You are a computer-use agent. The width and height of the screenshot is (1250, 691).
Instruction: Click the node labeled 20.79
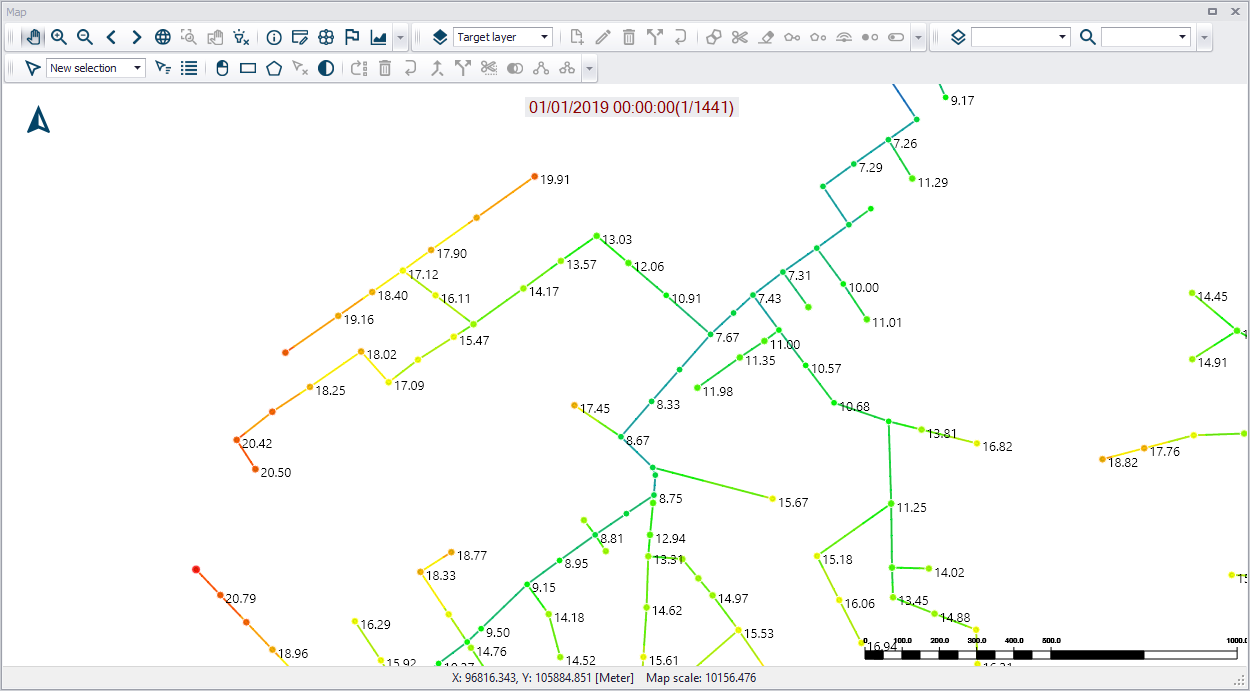[x=220, y=595]
